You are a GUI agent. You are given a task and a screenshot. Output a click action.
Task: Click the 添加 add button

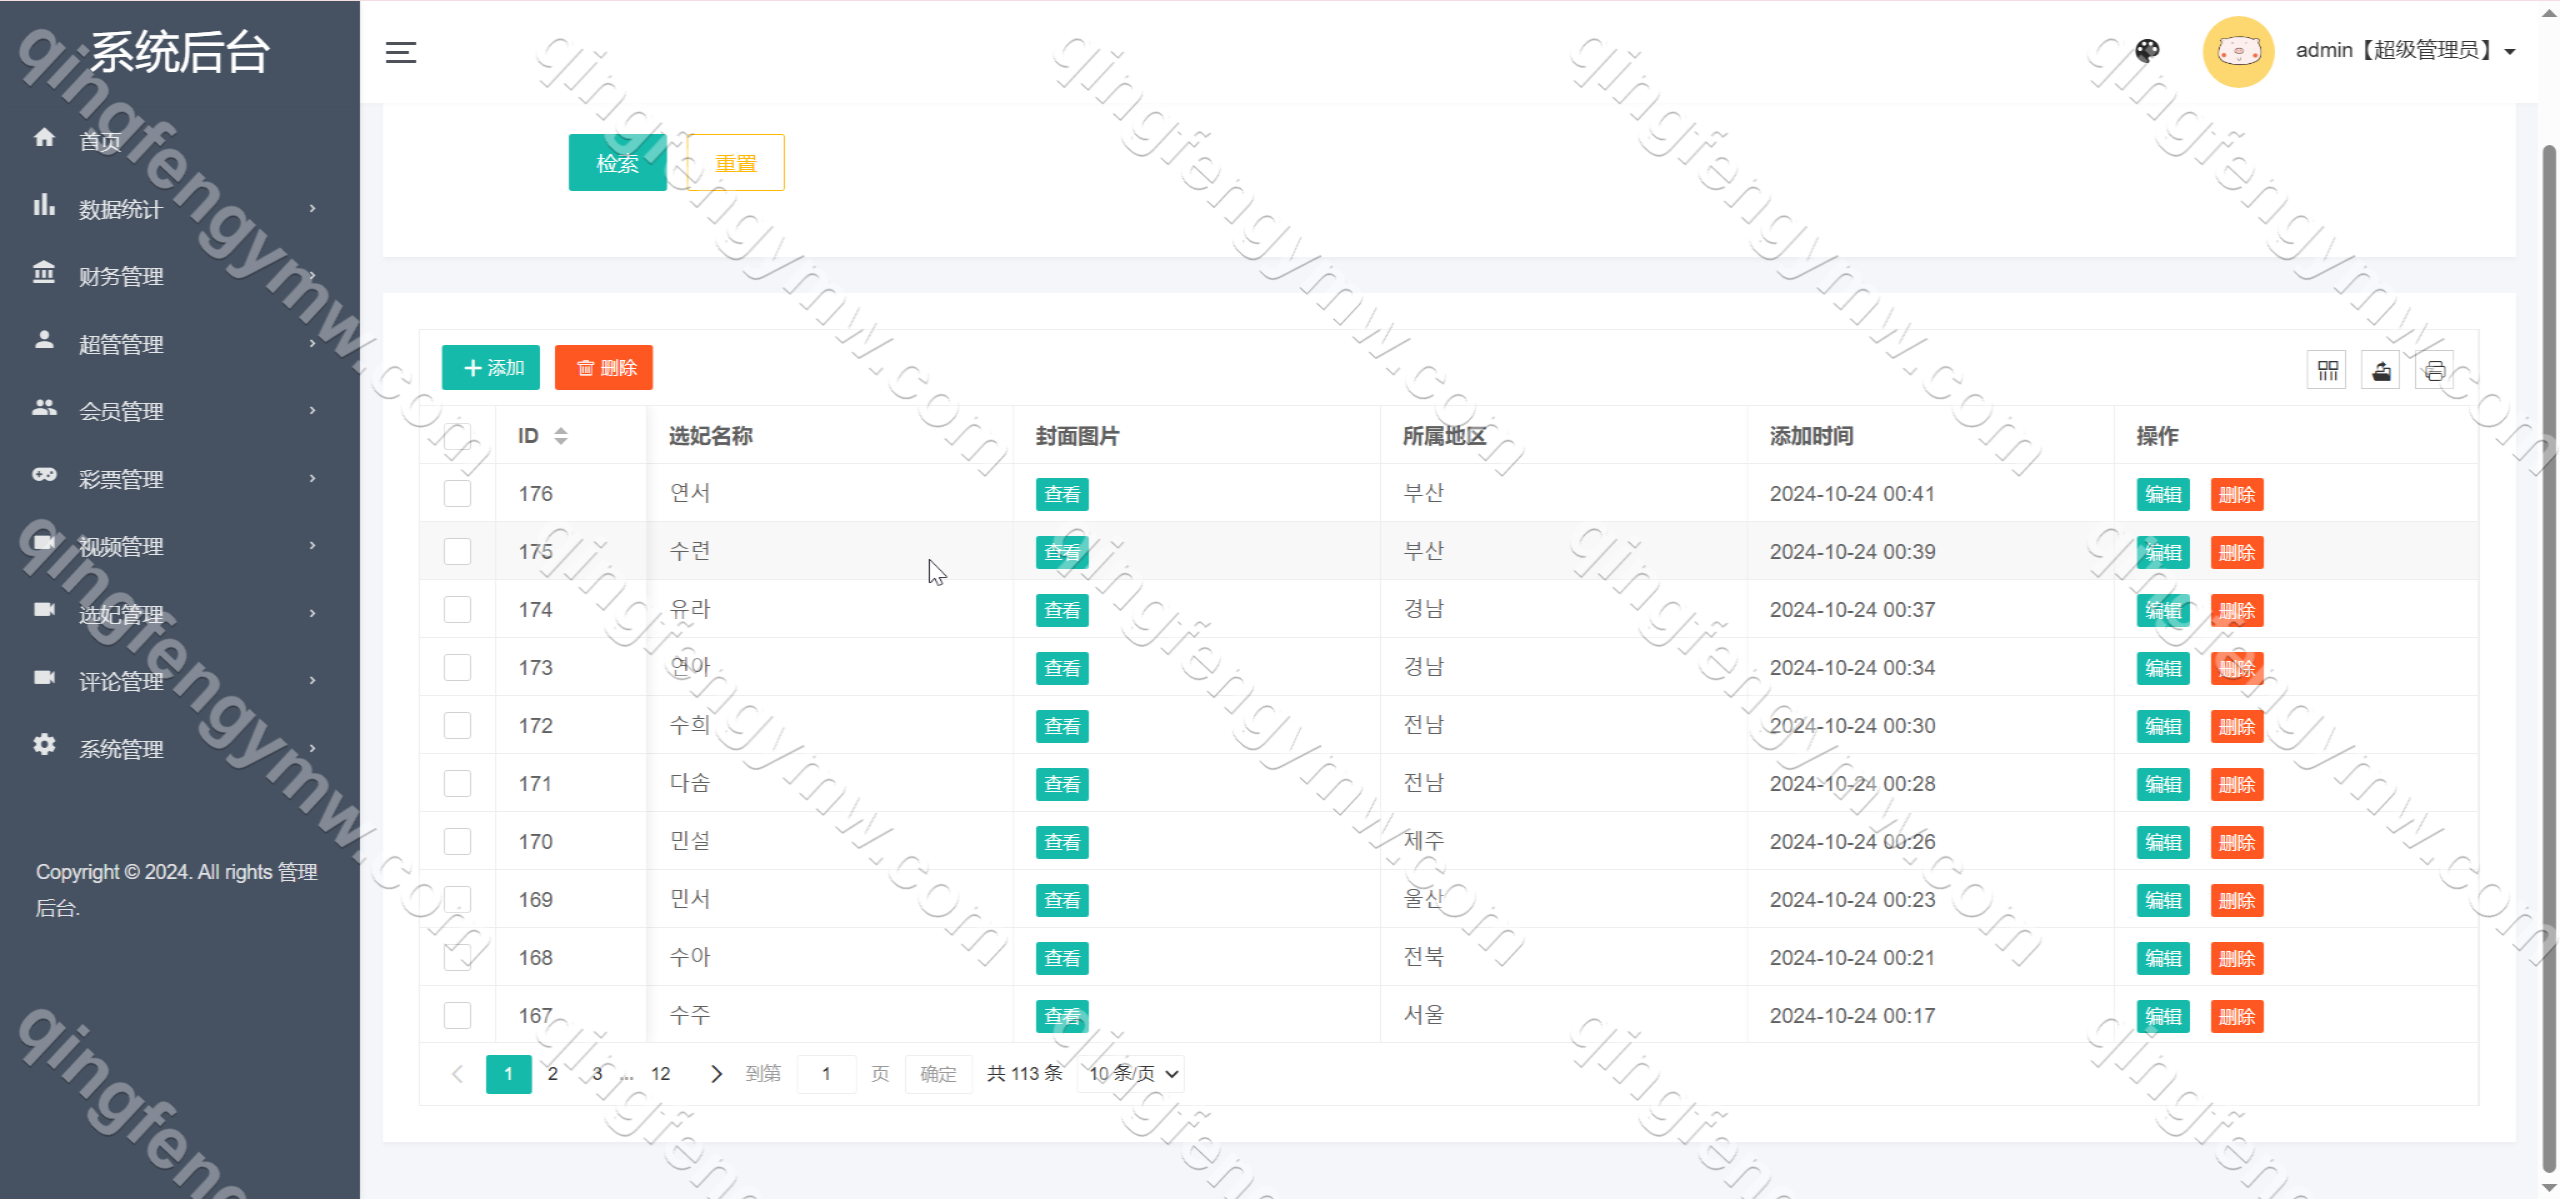click(x=491, y=368)
